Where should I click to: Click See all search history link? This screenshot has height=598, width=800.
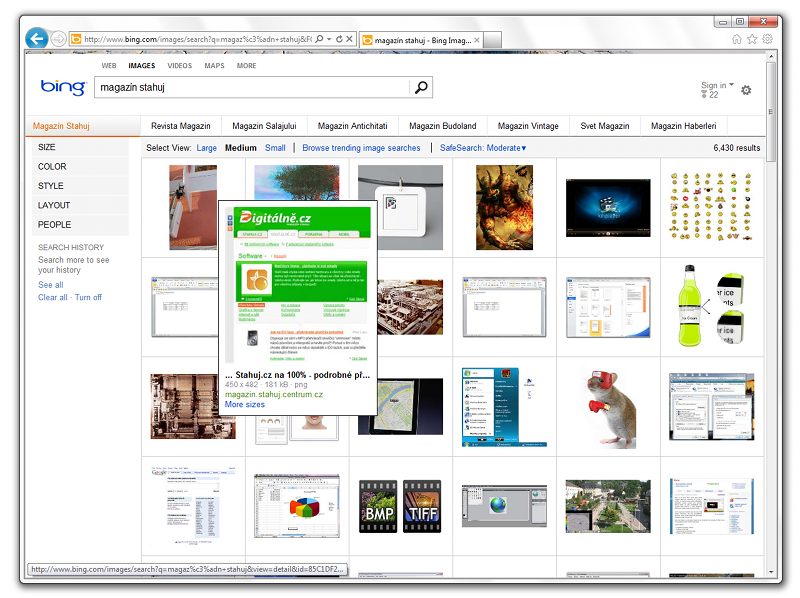coord(51,285)
